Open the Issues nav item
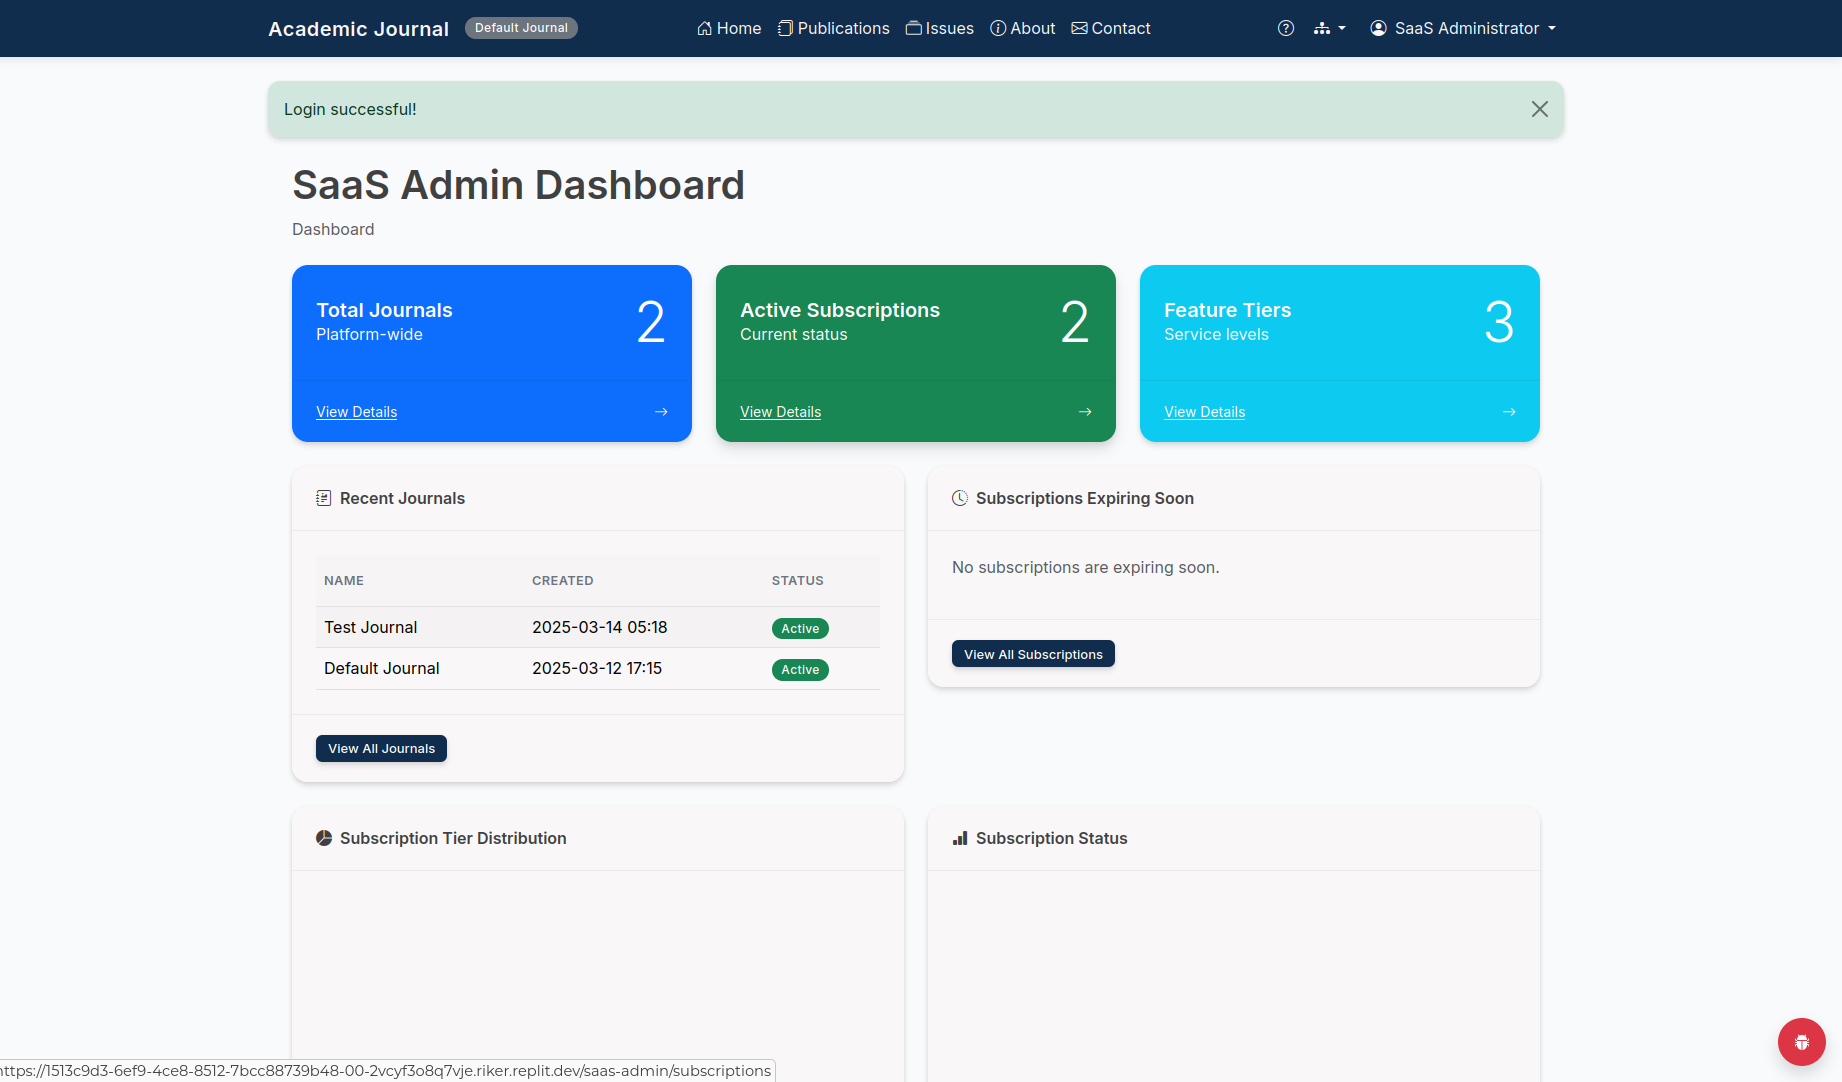This screenshot has height=1082, width=1842. pos(940,28)
